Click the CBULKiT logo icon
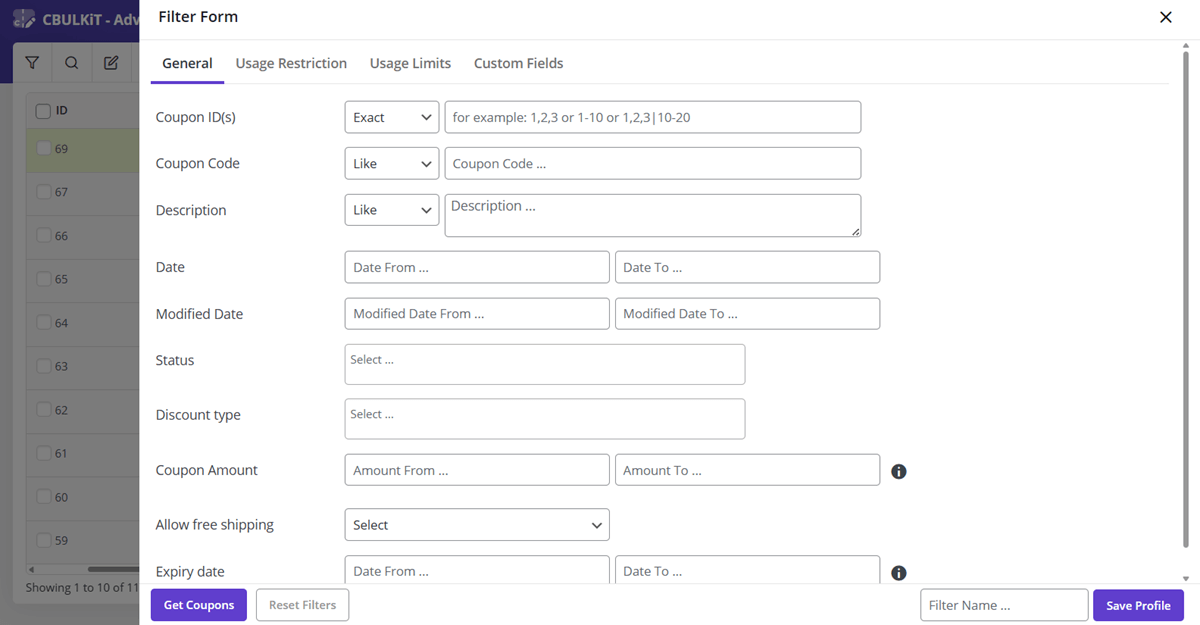 [x=22, y=17]
